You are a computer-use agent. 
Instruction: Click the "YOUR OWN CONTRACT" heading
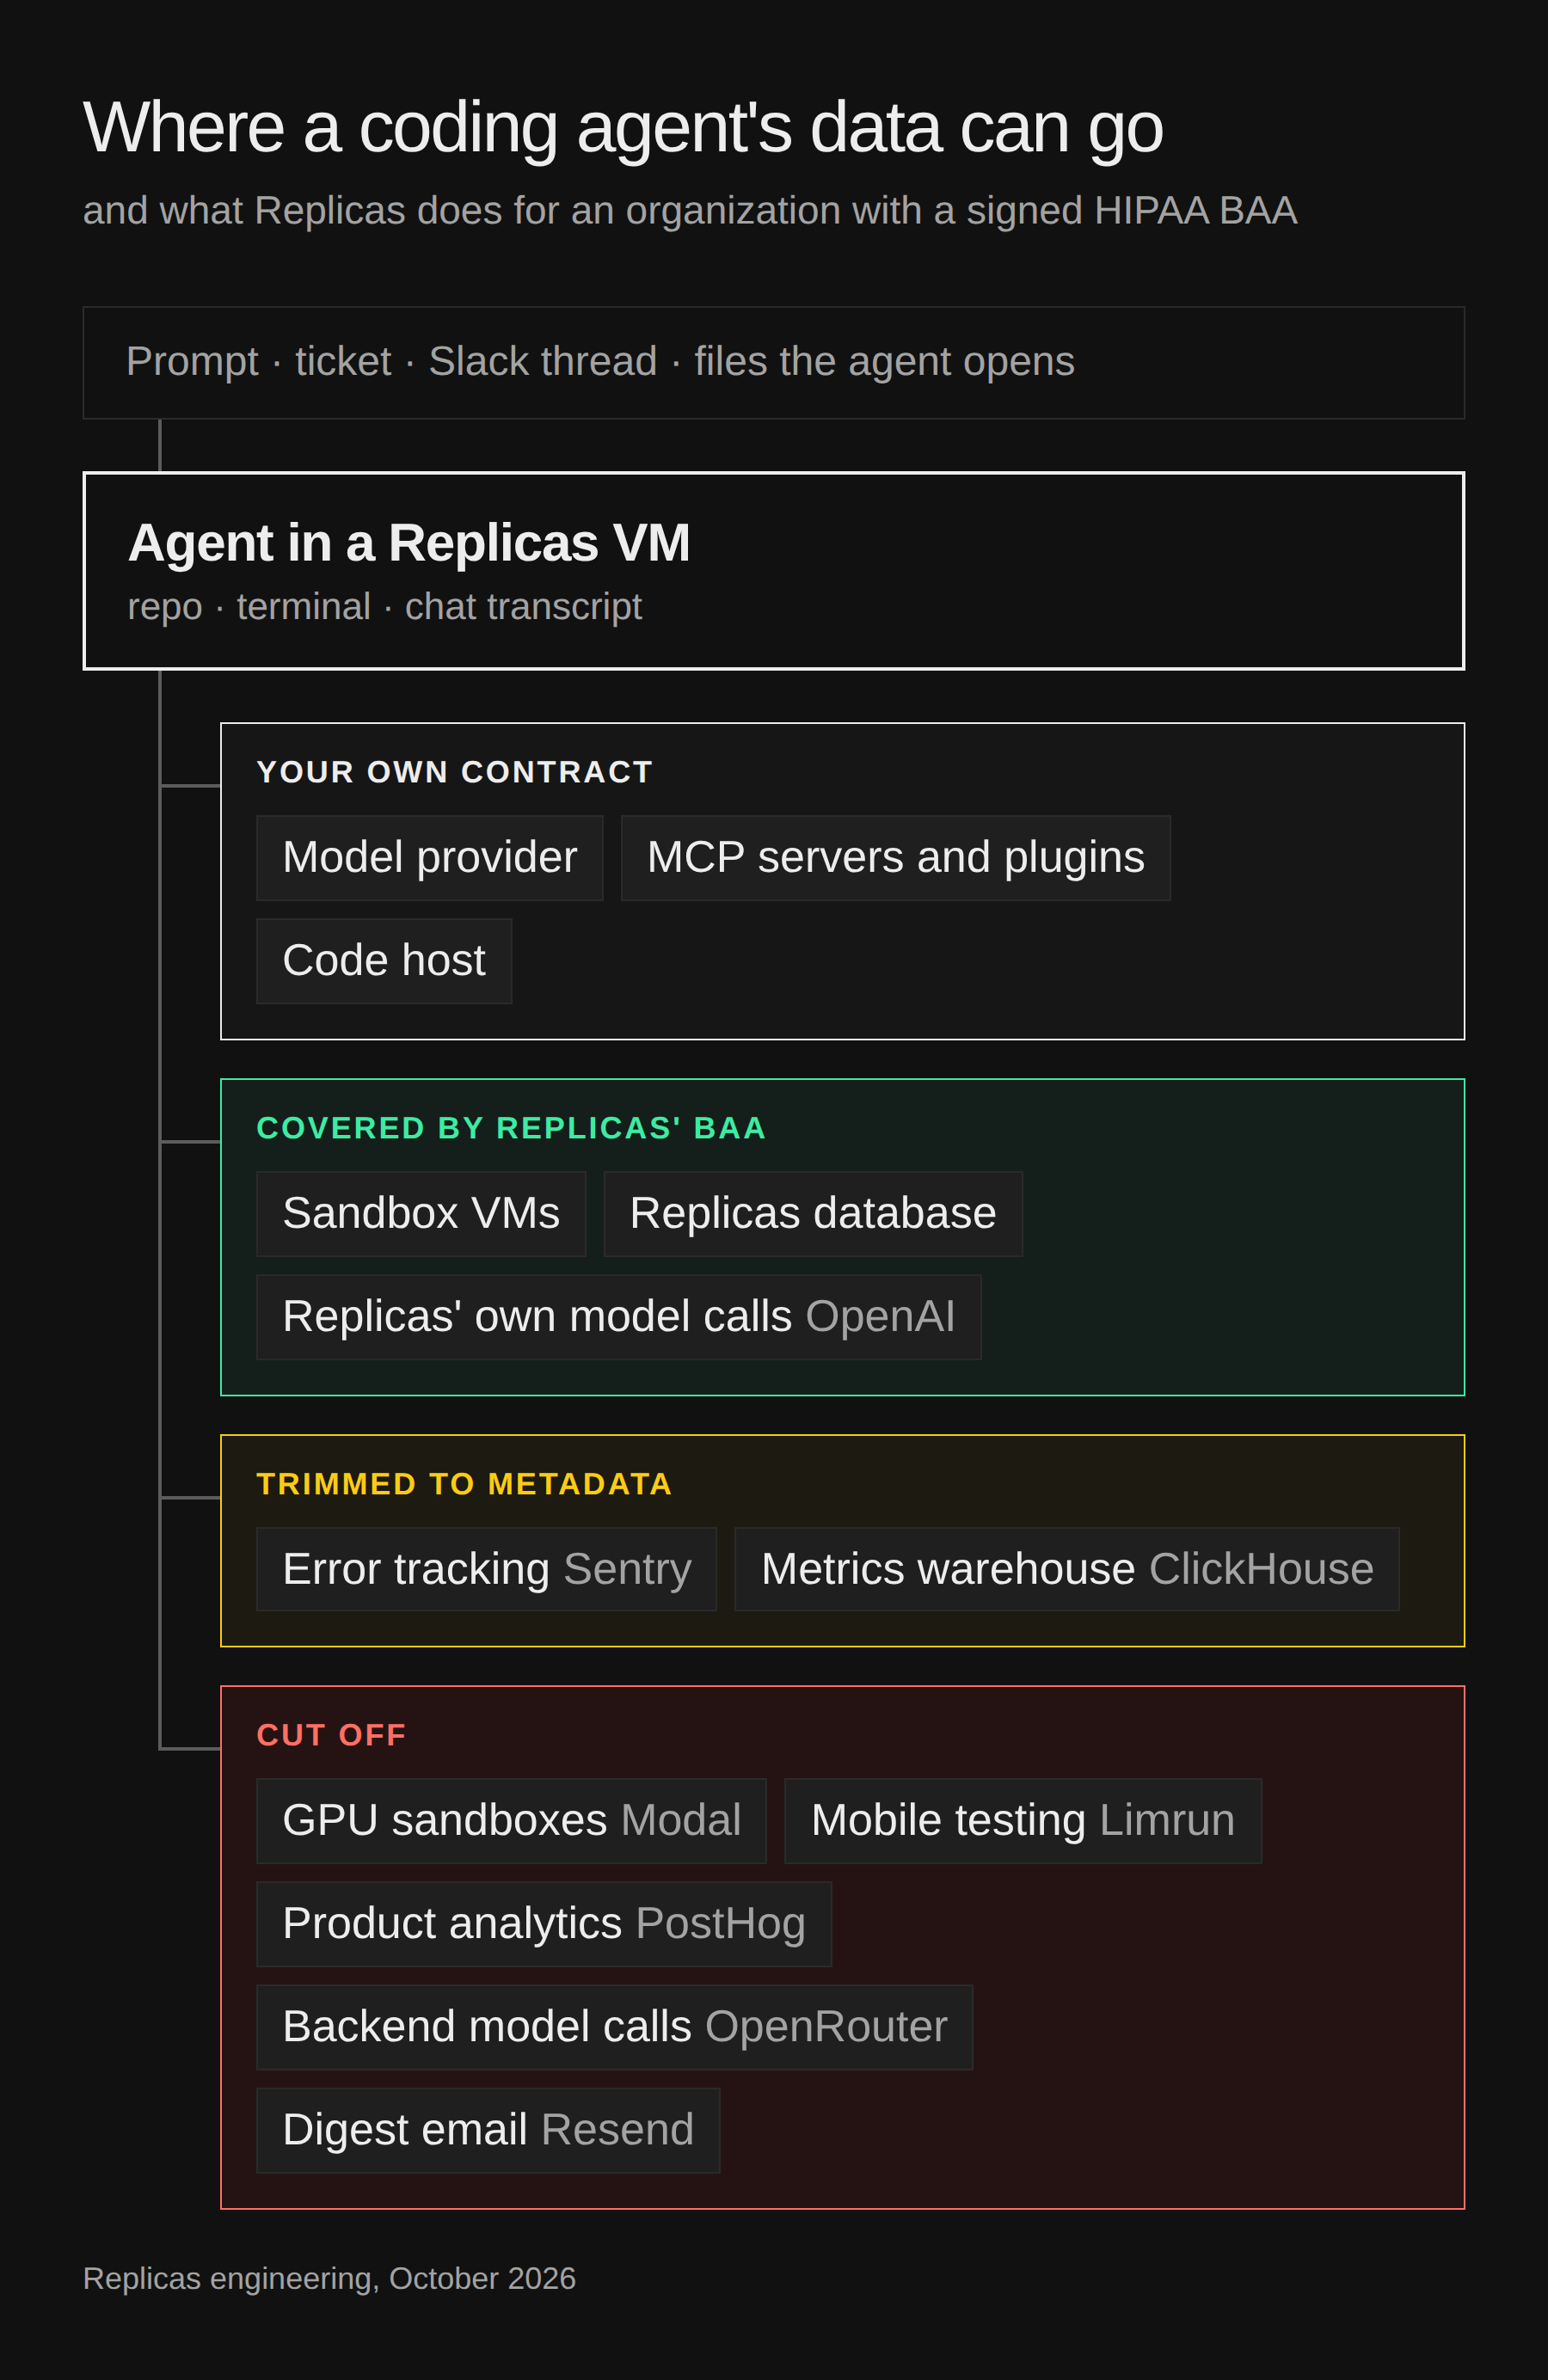(x=455, y=772)
